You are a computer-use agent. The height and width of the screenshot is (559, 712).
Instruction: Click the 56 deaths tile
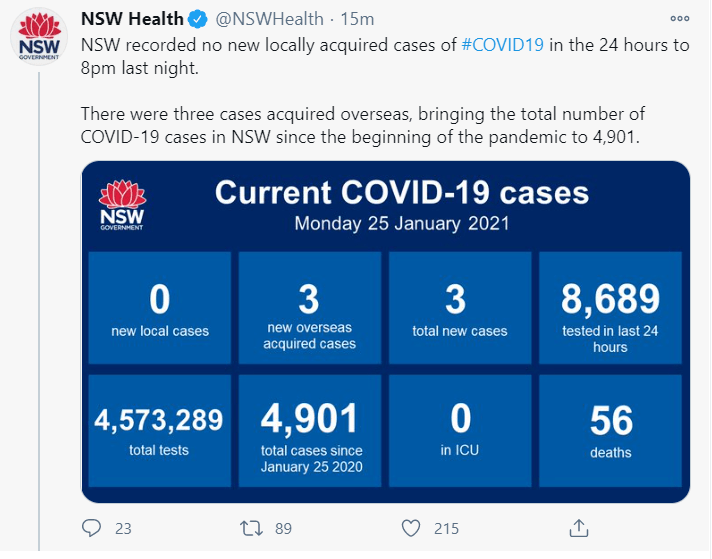click(x=610, y=431)
